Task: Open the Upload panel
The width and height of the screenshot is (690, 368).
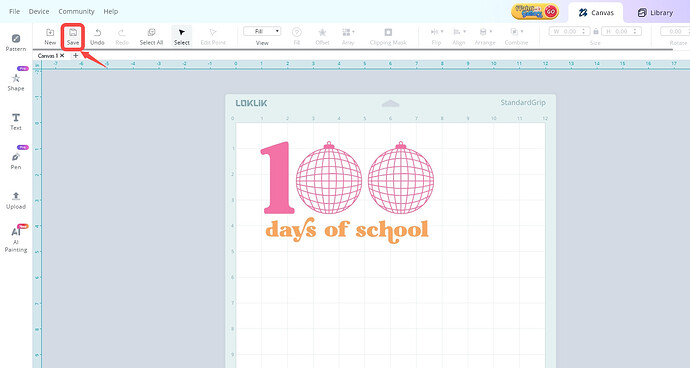Action: click(x=16, y=200)
